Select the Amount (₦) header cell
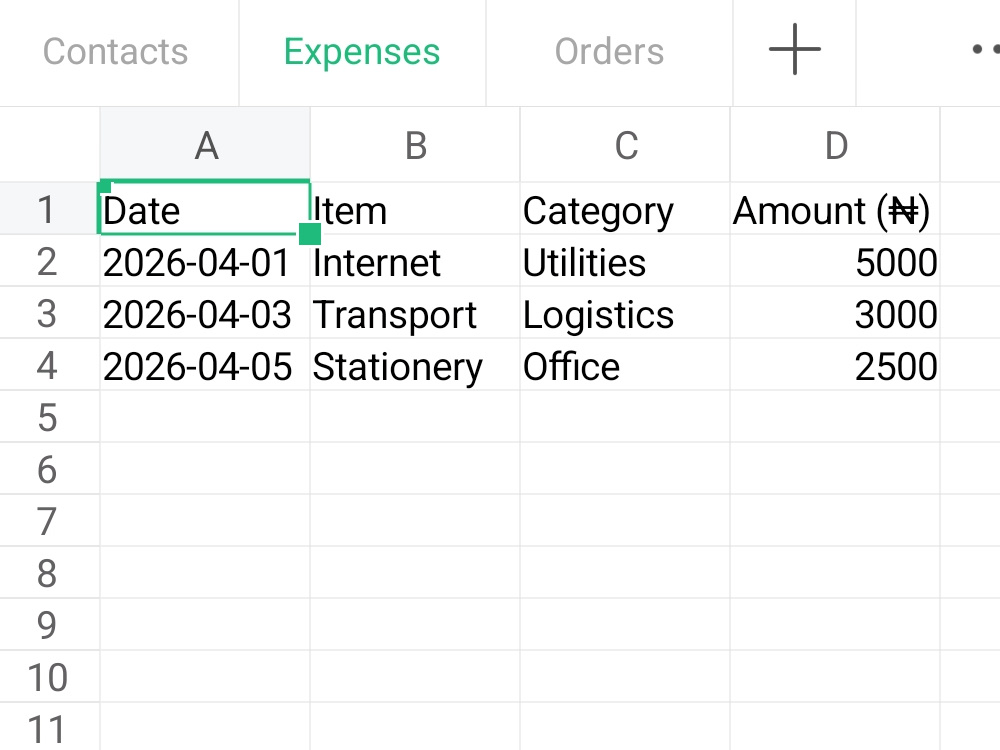Screen dimensions: 1000x750 pos(835,209)
